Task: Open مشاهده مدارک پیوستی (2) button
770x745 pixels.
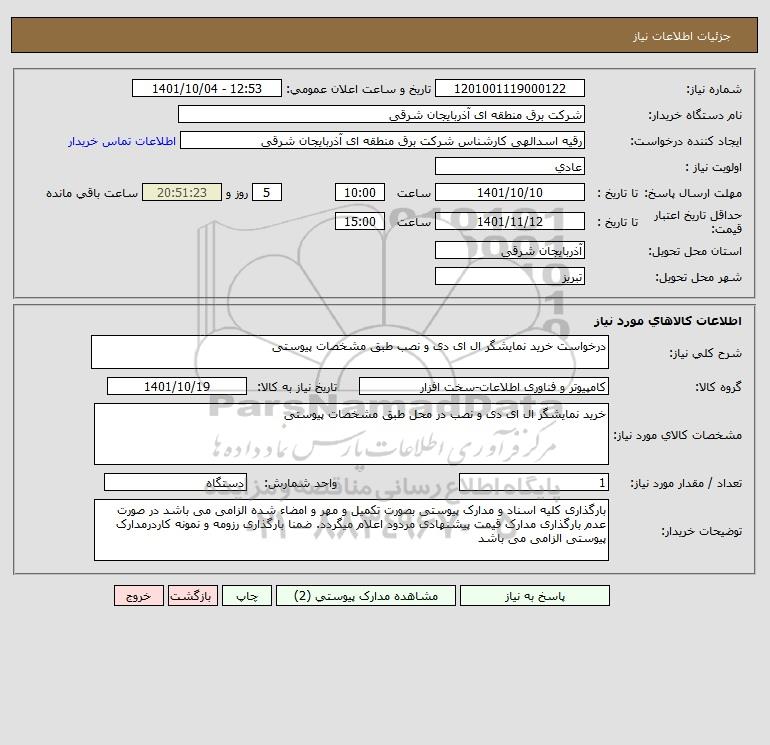Action: pos(366,595)
